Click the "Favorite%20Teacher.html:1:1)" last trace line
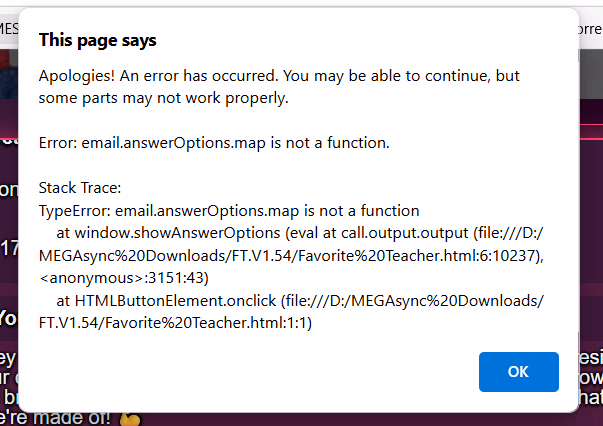 coord(175,323)
